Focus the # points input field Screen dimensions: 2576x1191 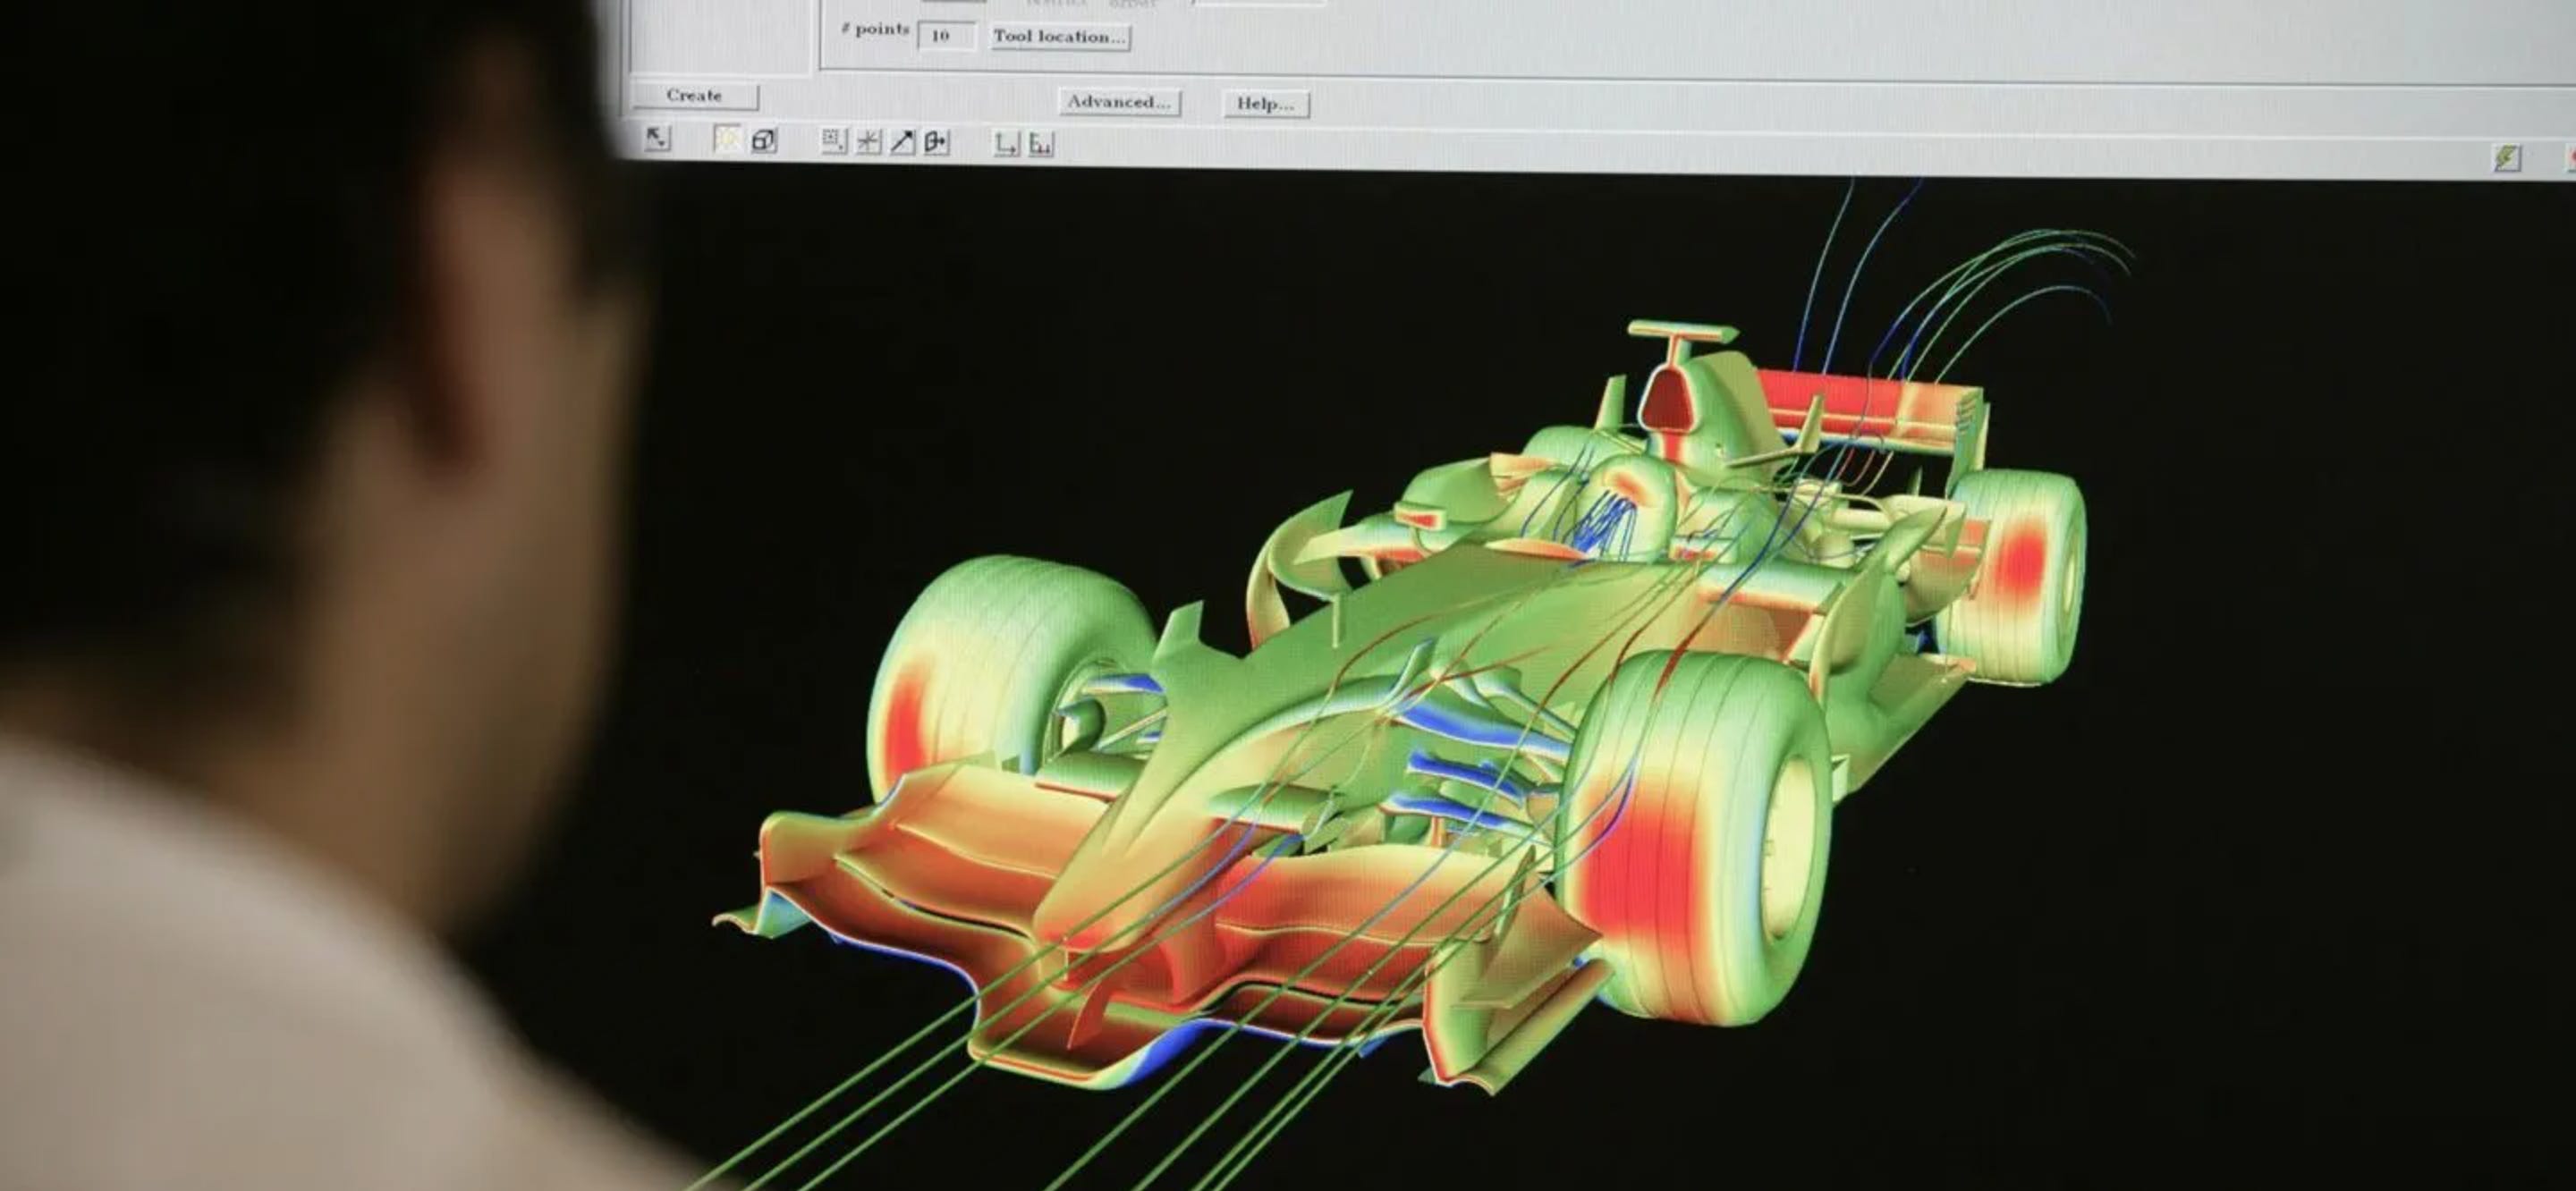(946, 36)
